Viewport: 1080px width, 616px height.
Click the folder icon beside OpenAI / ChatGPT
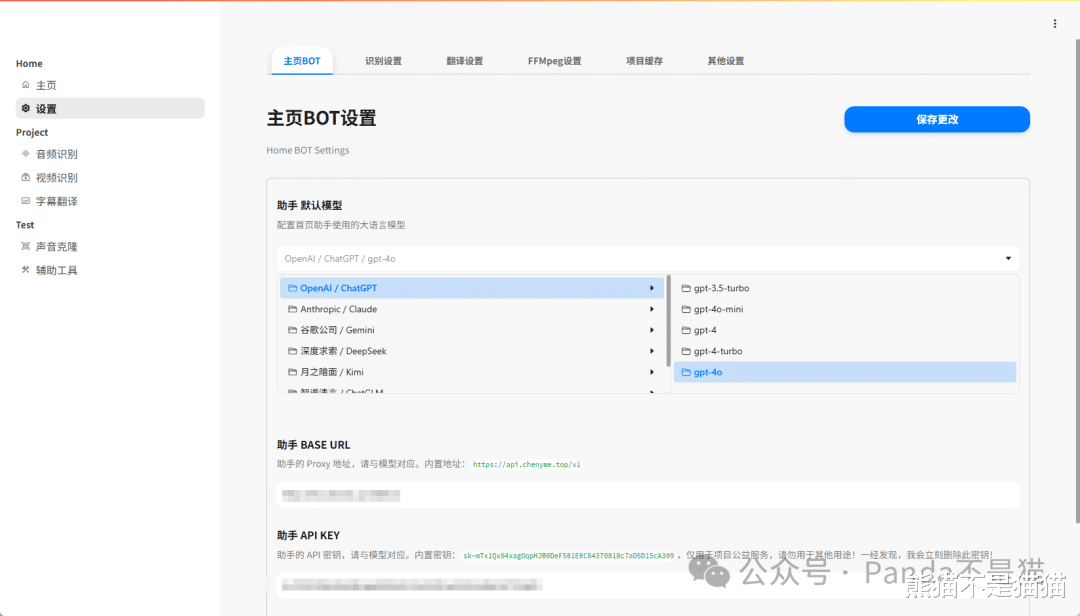293,288
